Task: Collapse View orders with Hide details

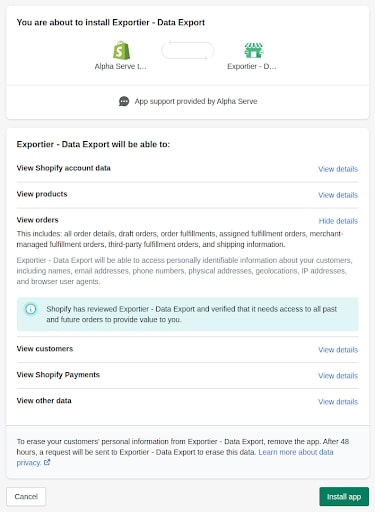Action: point(338,221)
